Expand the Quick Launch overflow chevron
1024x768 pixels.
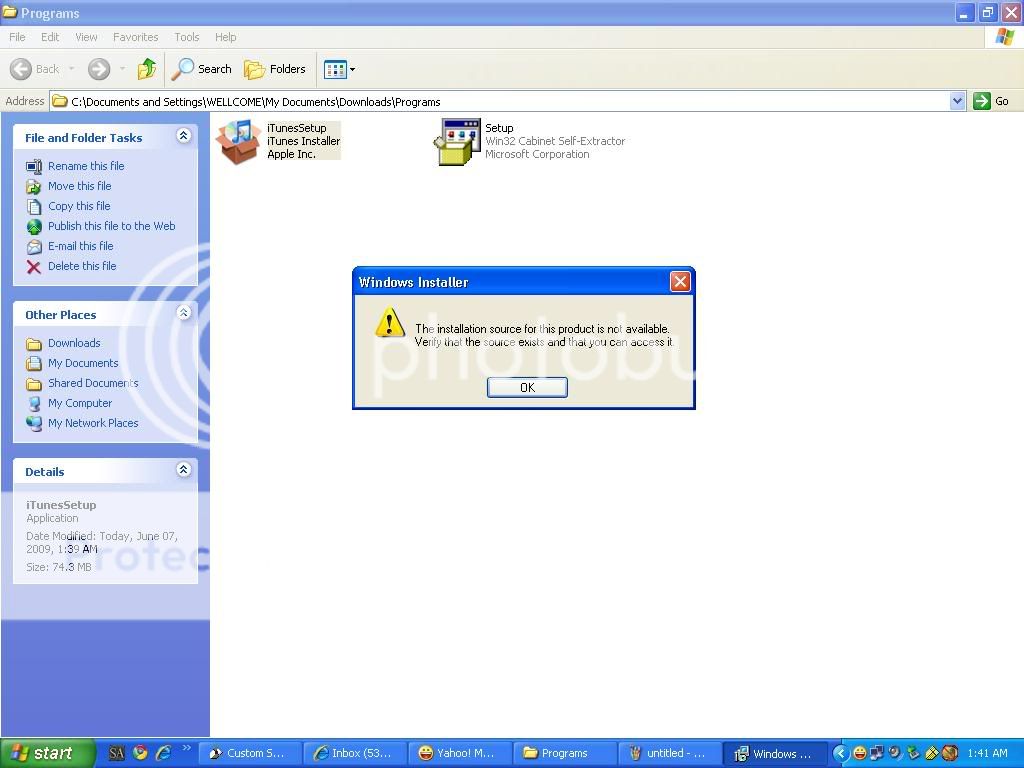[x=186, y=748]
